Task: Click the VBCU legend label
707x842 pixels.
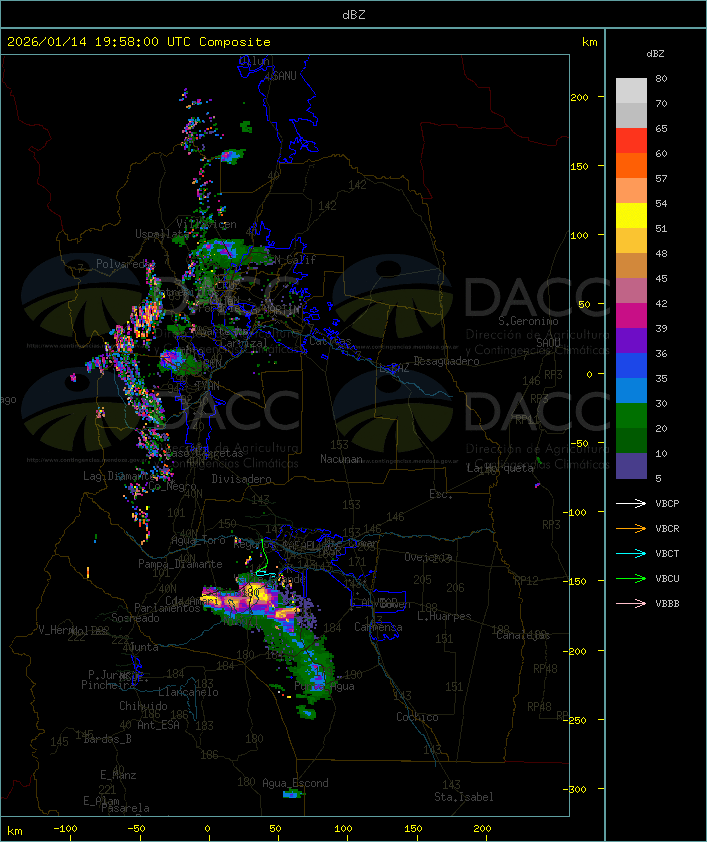Action: coord(667,578)
